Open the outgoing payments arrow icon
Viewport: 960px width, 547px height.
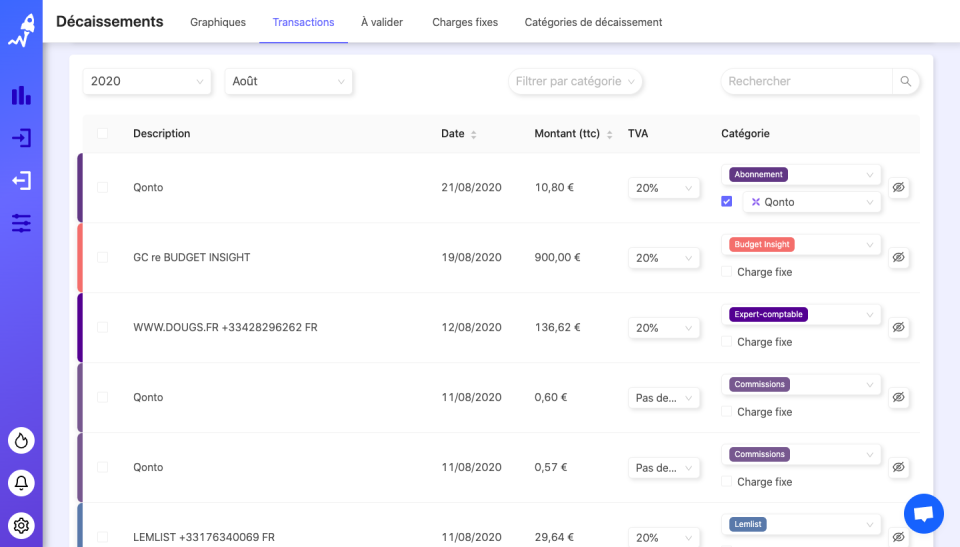(x=21, y=180)
